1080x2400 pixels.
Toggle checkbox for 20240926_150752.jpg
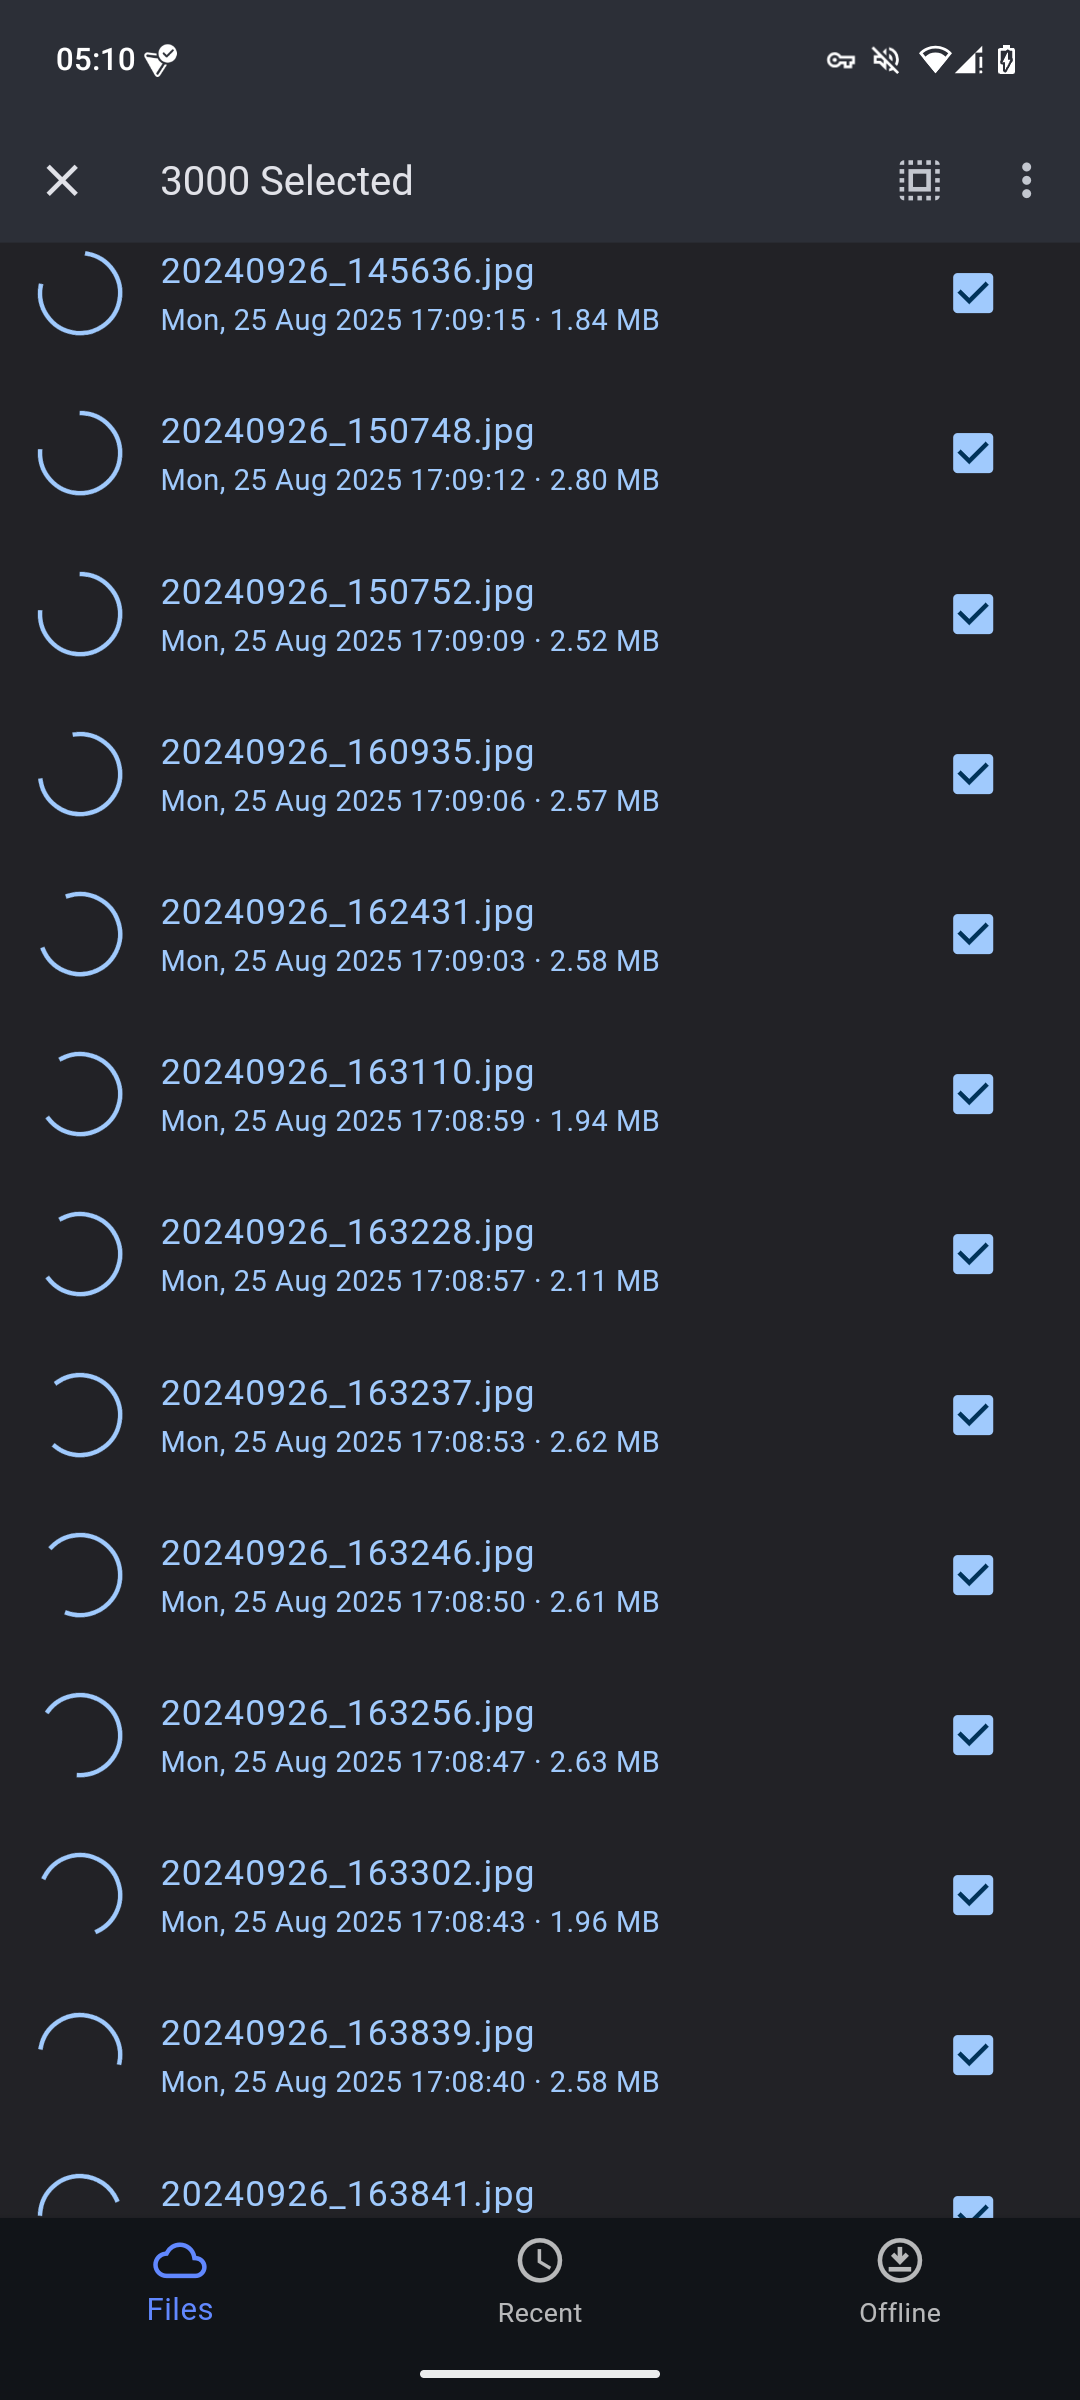[972, 614]
